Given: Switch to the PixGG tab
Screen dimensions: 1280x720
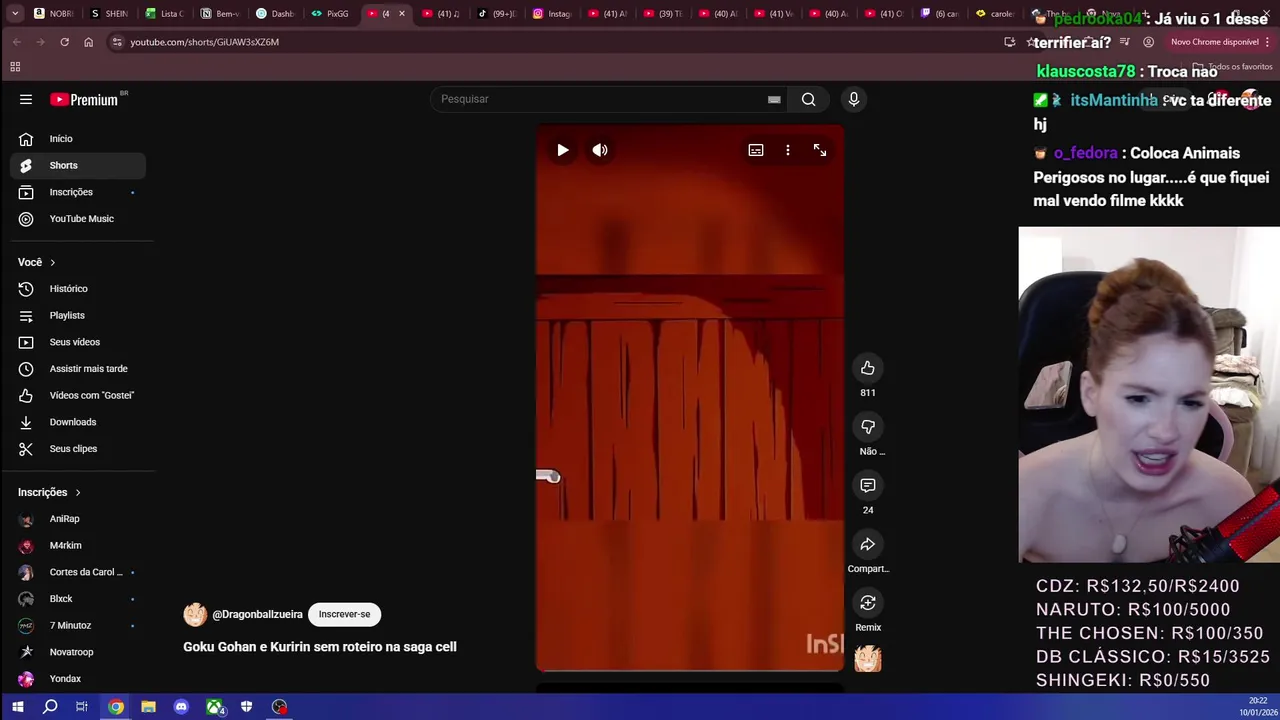Looking at the screenshot, I should click(330, 14).
